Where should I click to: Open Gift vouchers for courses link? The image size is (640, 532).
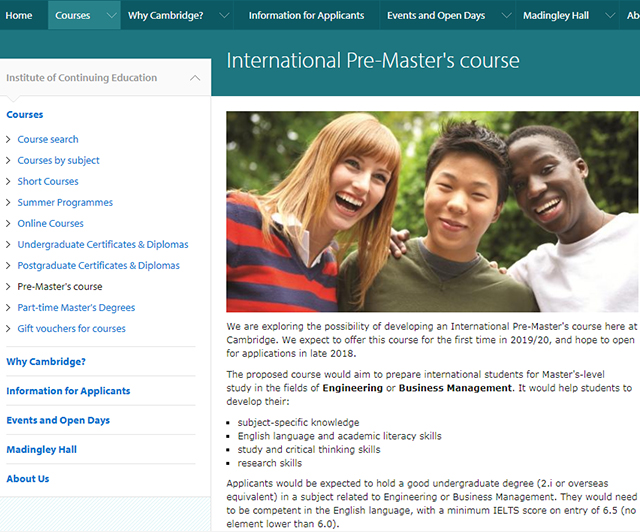pyautogui.click(x=71, y=329)
